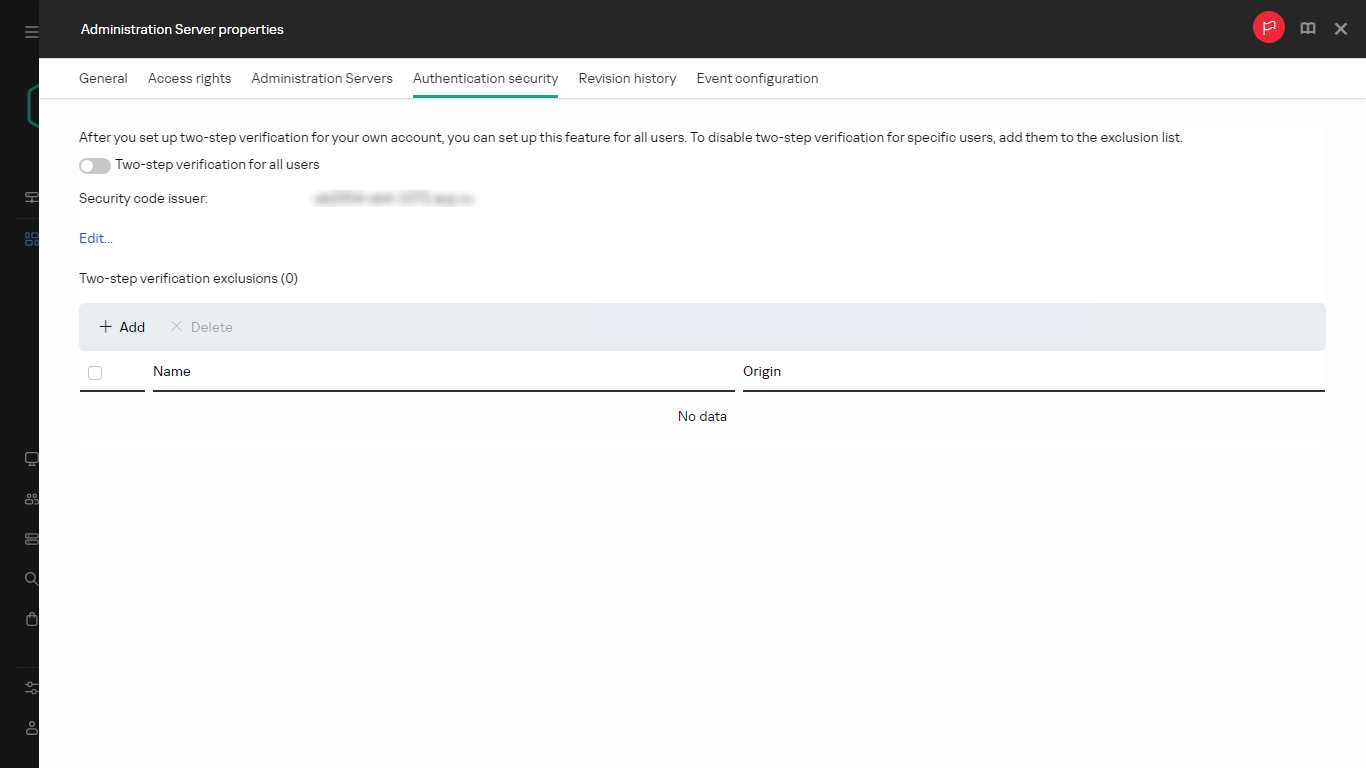Open the Event configuration tab

point(757,78)
